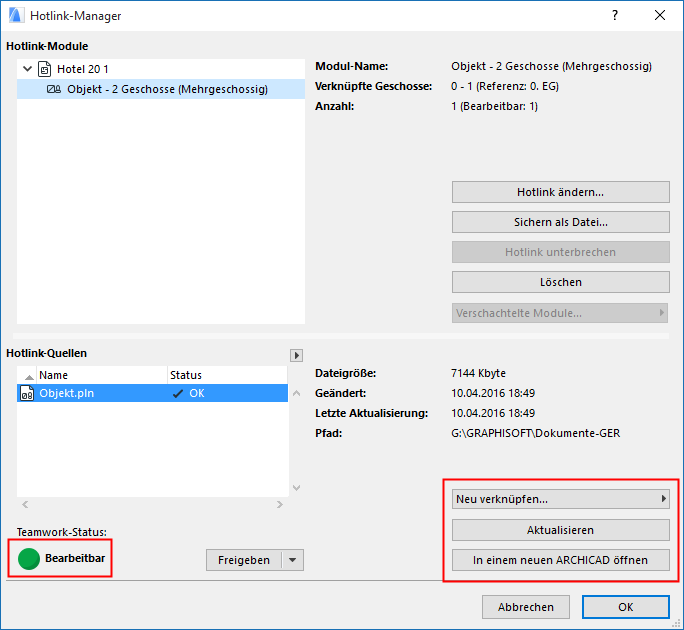This screenshot has height=630, width=684.
Task: Click the module icon beside Objekt - 2 Geschosse
Action: (54, 89)
